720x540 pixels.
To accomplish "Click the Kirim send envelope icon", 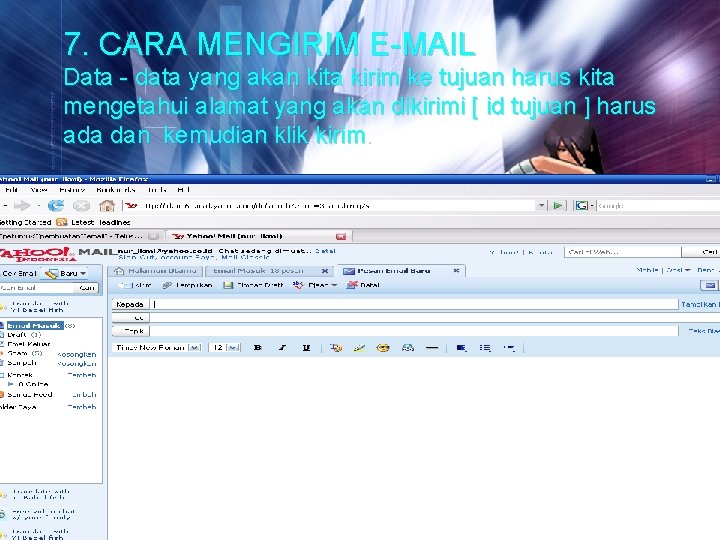I will click(124, 285).
